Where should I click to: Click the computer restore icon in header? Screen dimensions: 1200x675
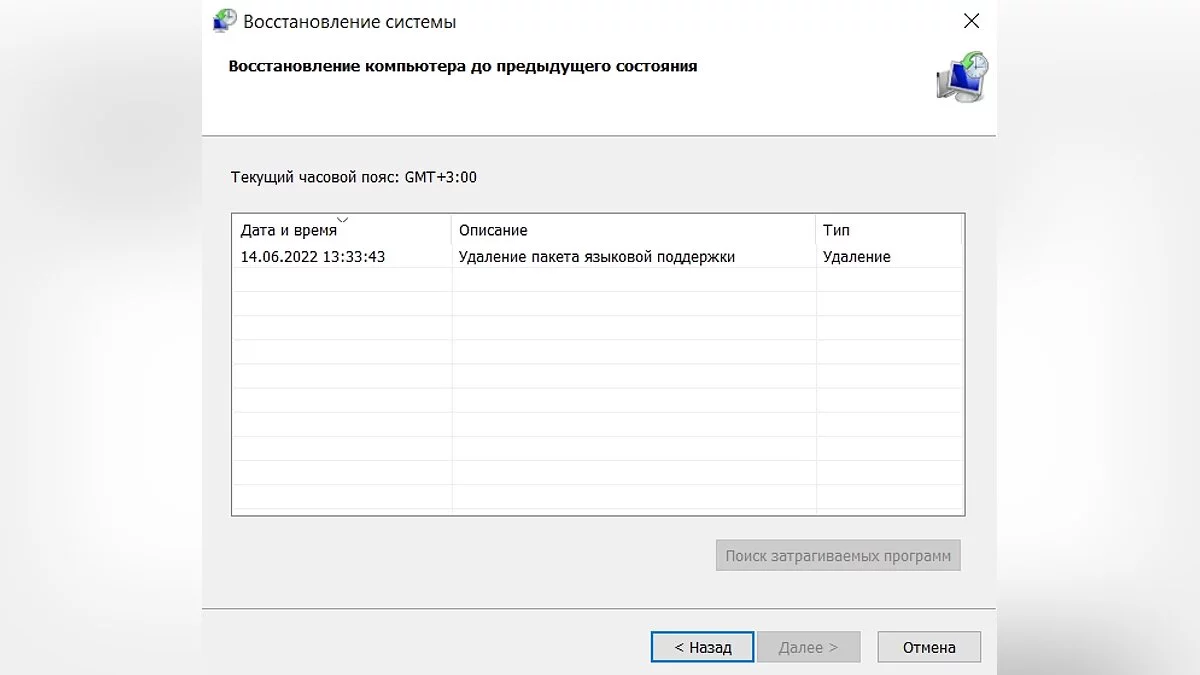click(x=962, y=77)
